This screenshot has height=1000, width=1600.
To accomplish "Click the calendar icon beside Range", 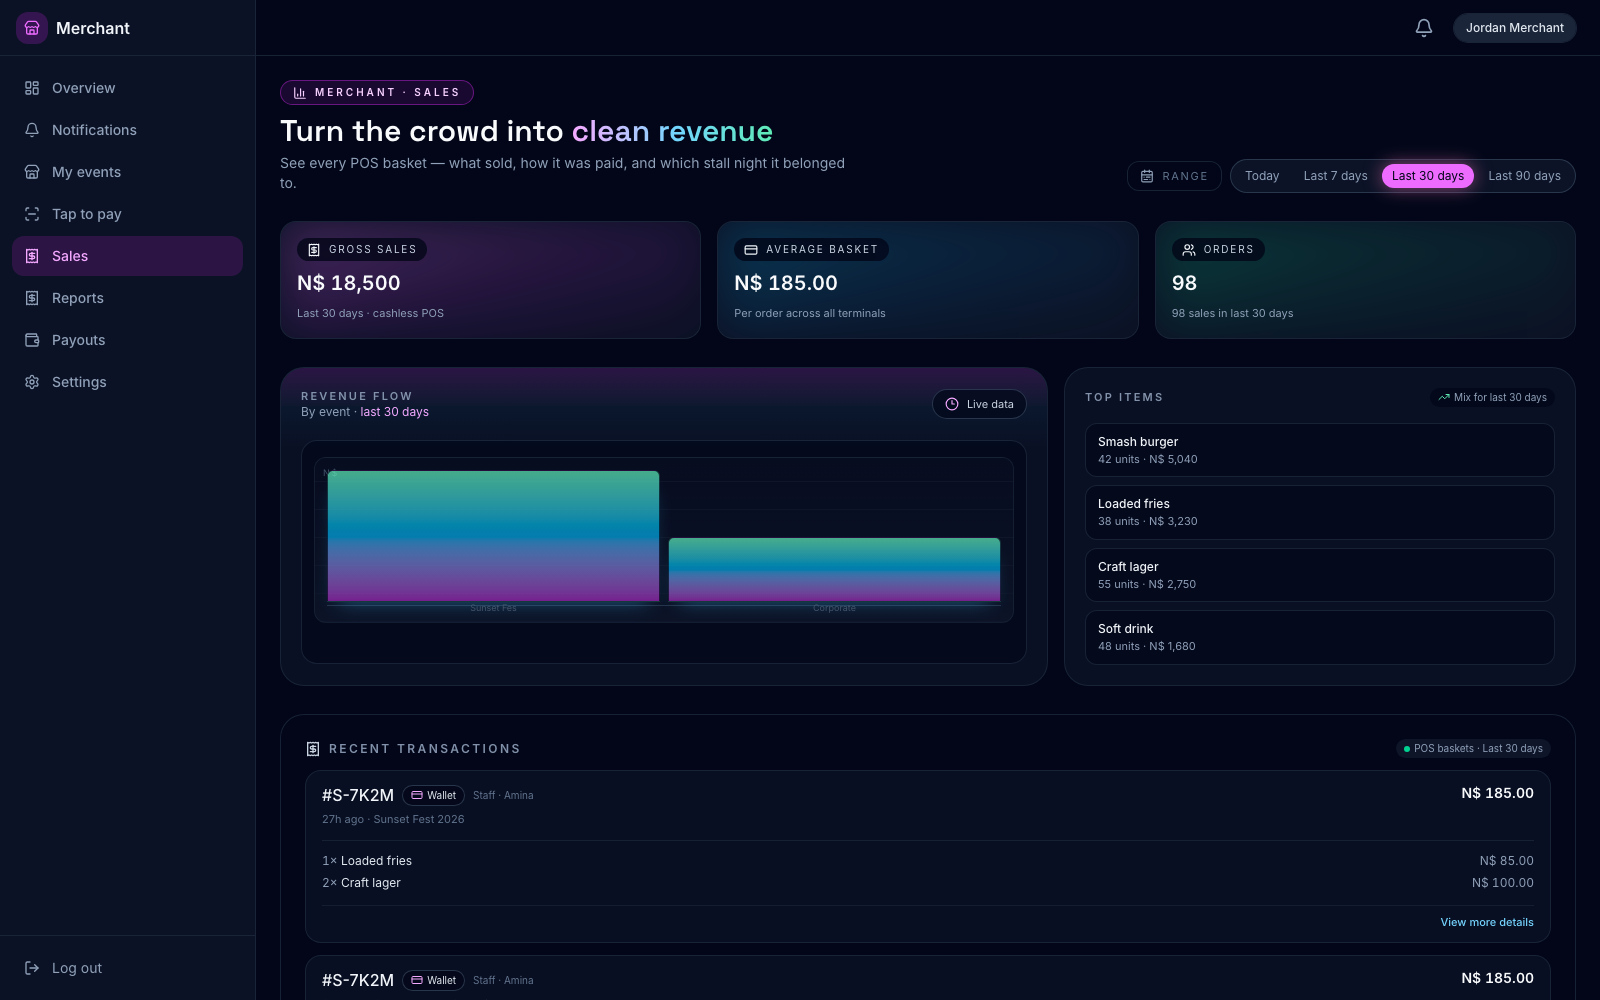I will (1147, 176).
